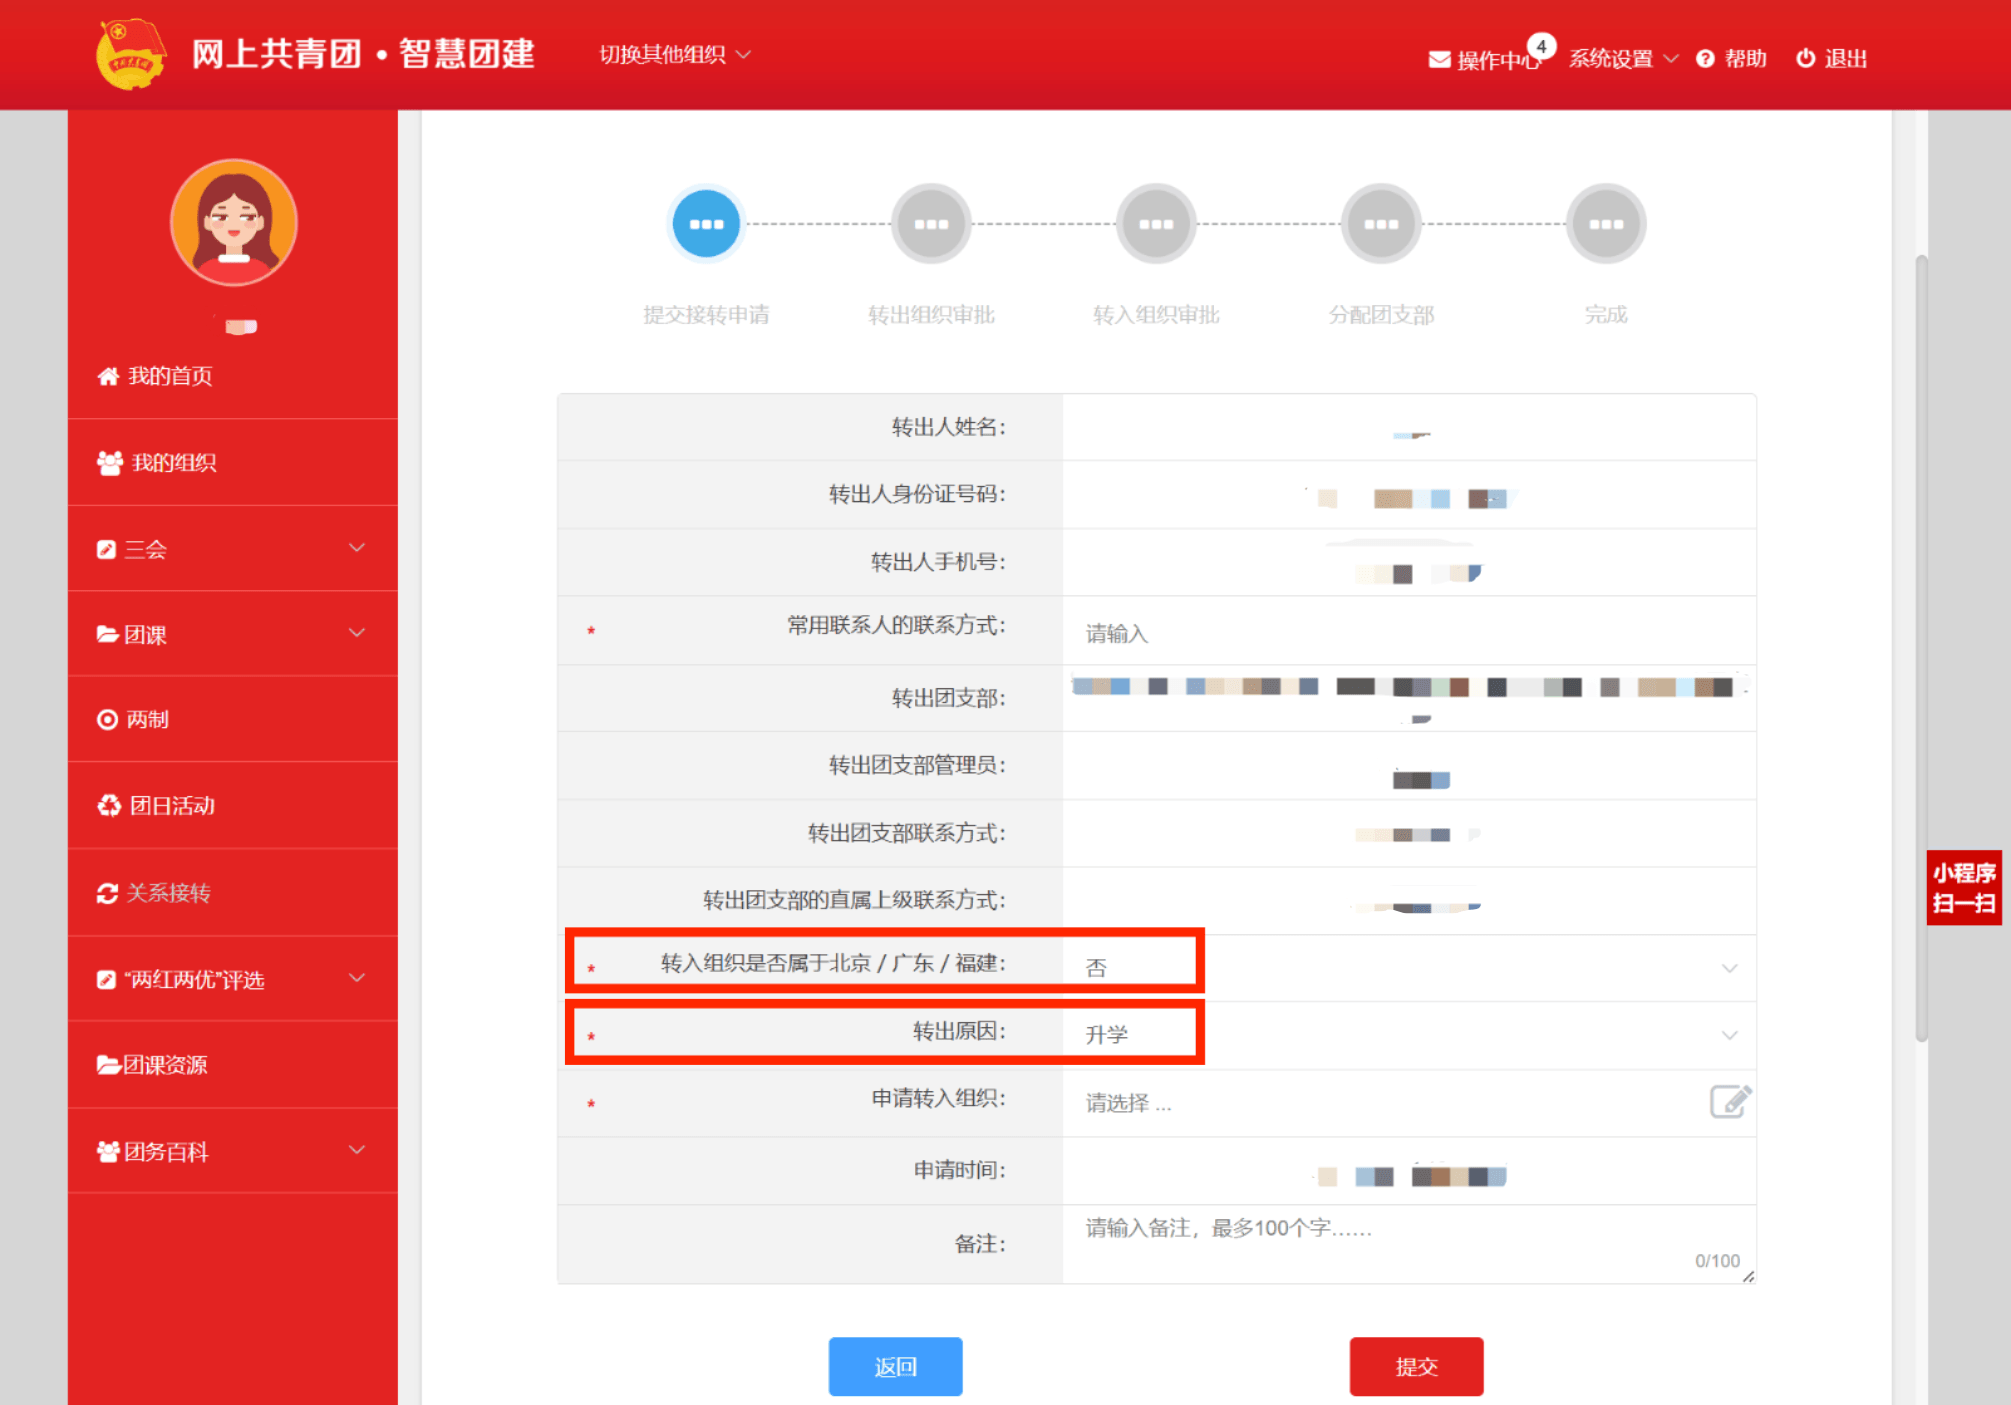
Task: Click the red 提交 button
Action: tap(1415, 1366)
